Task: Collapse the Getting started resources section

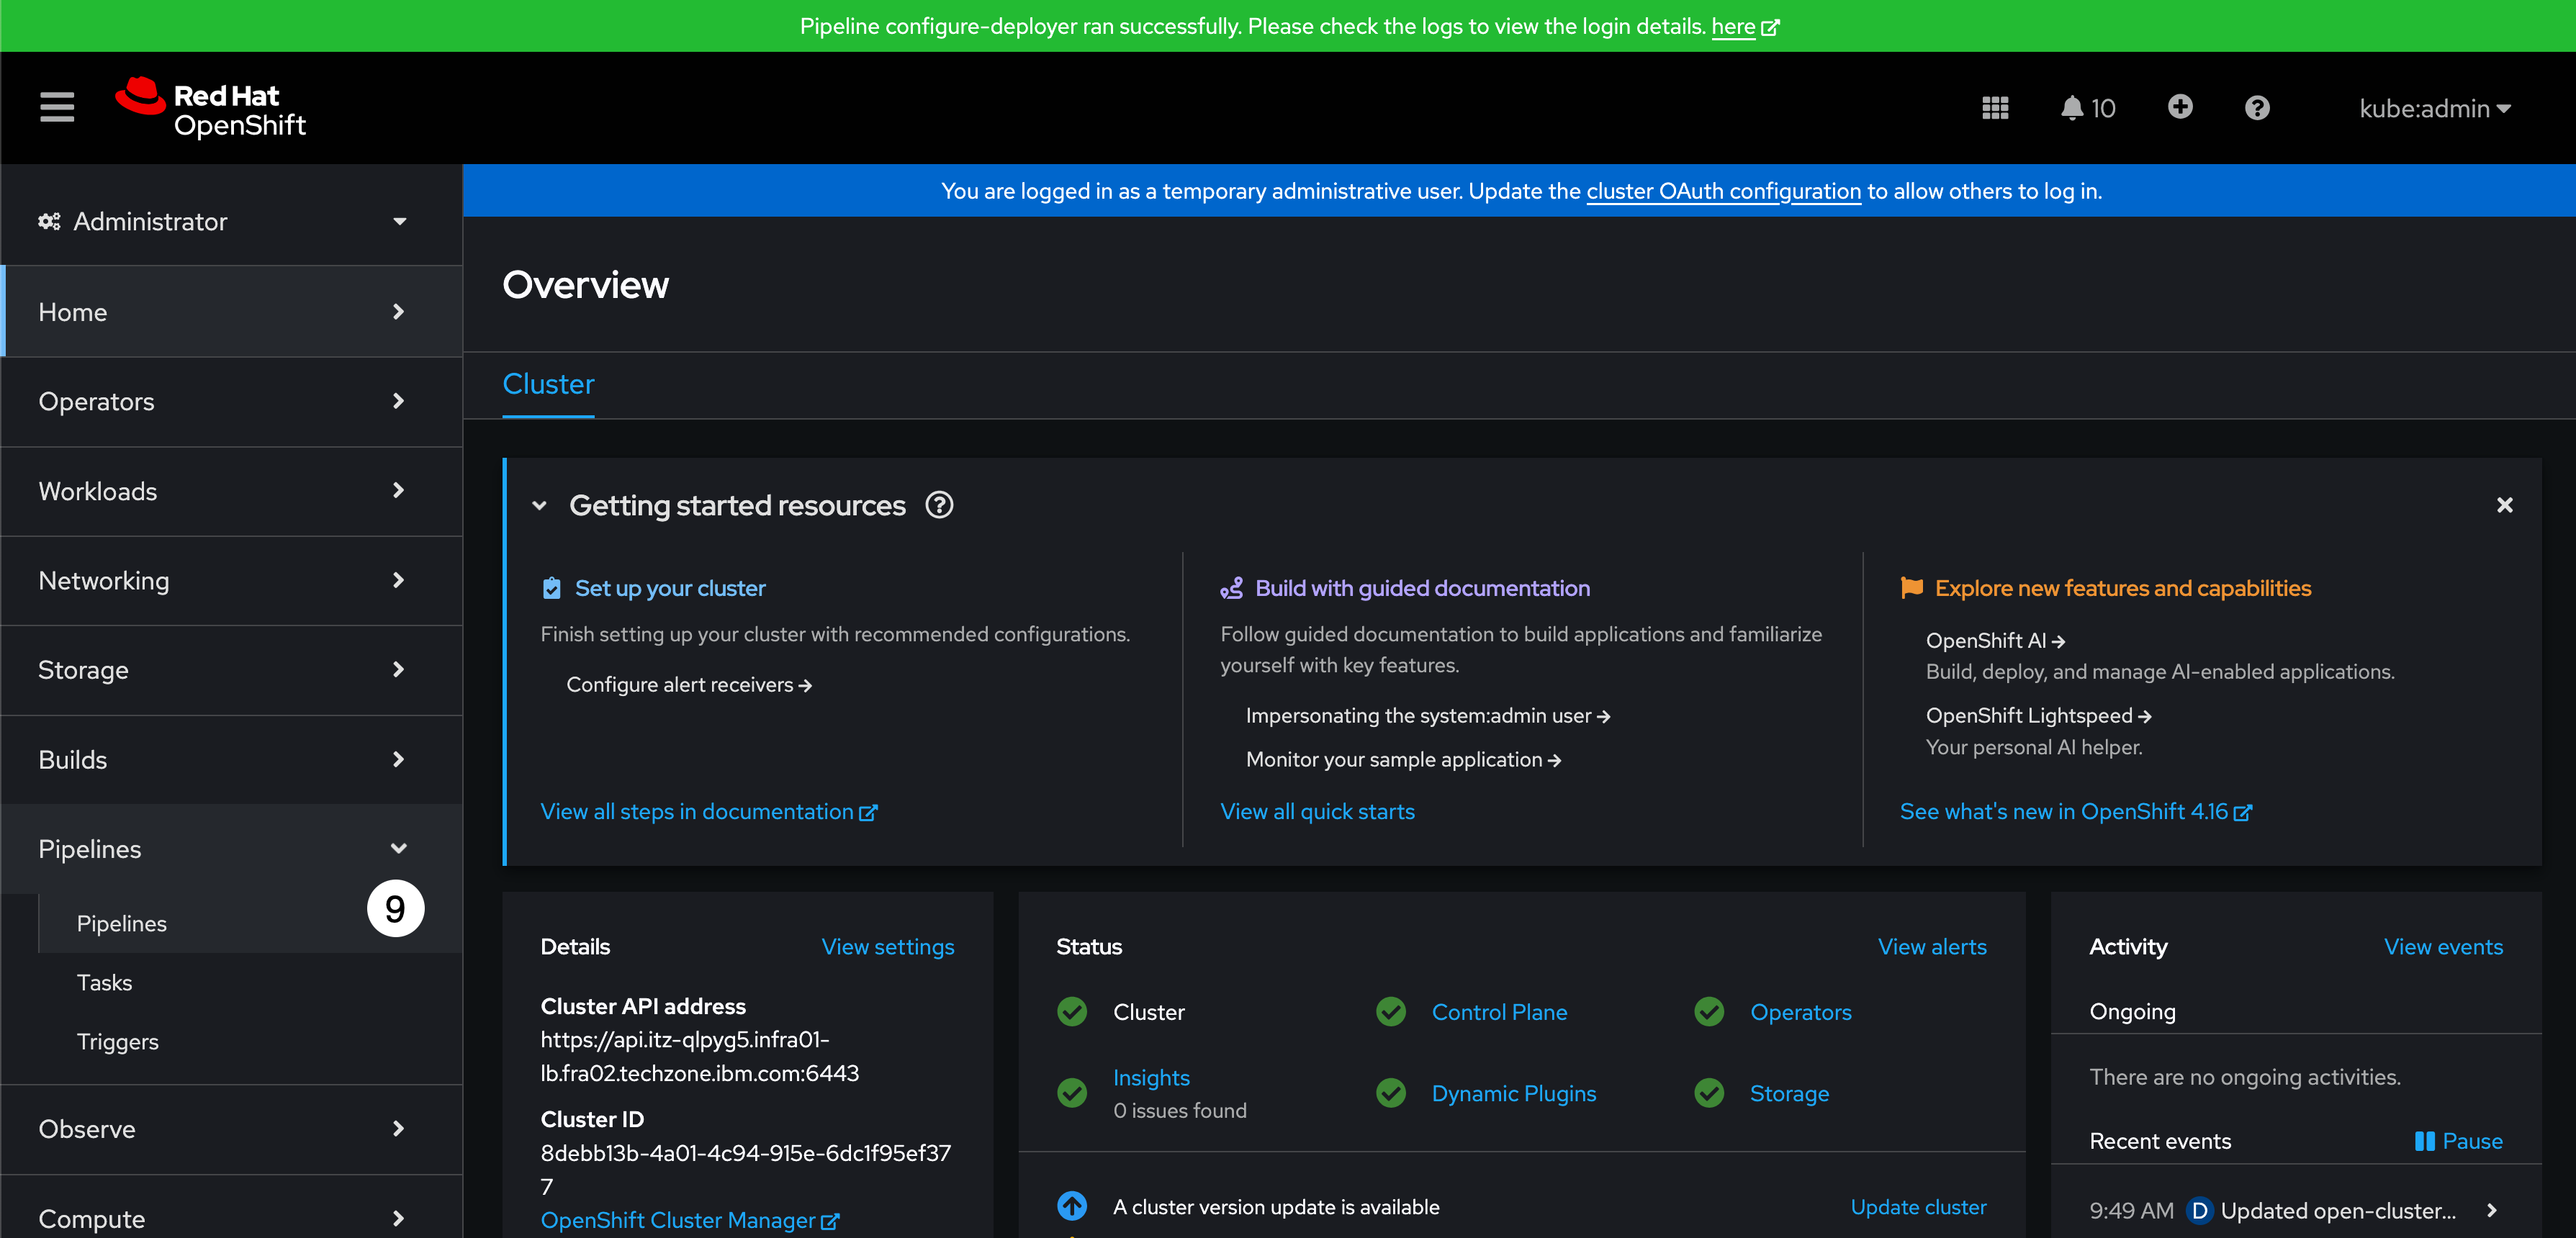Action: (540, 505)
